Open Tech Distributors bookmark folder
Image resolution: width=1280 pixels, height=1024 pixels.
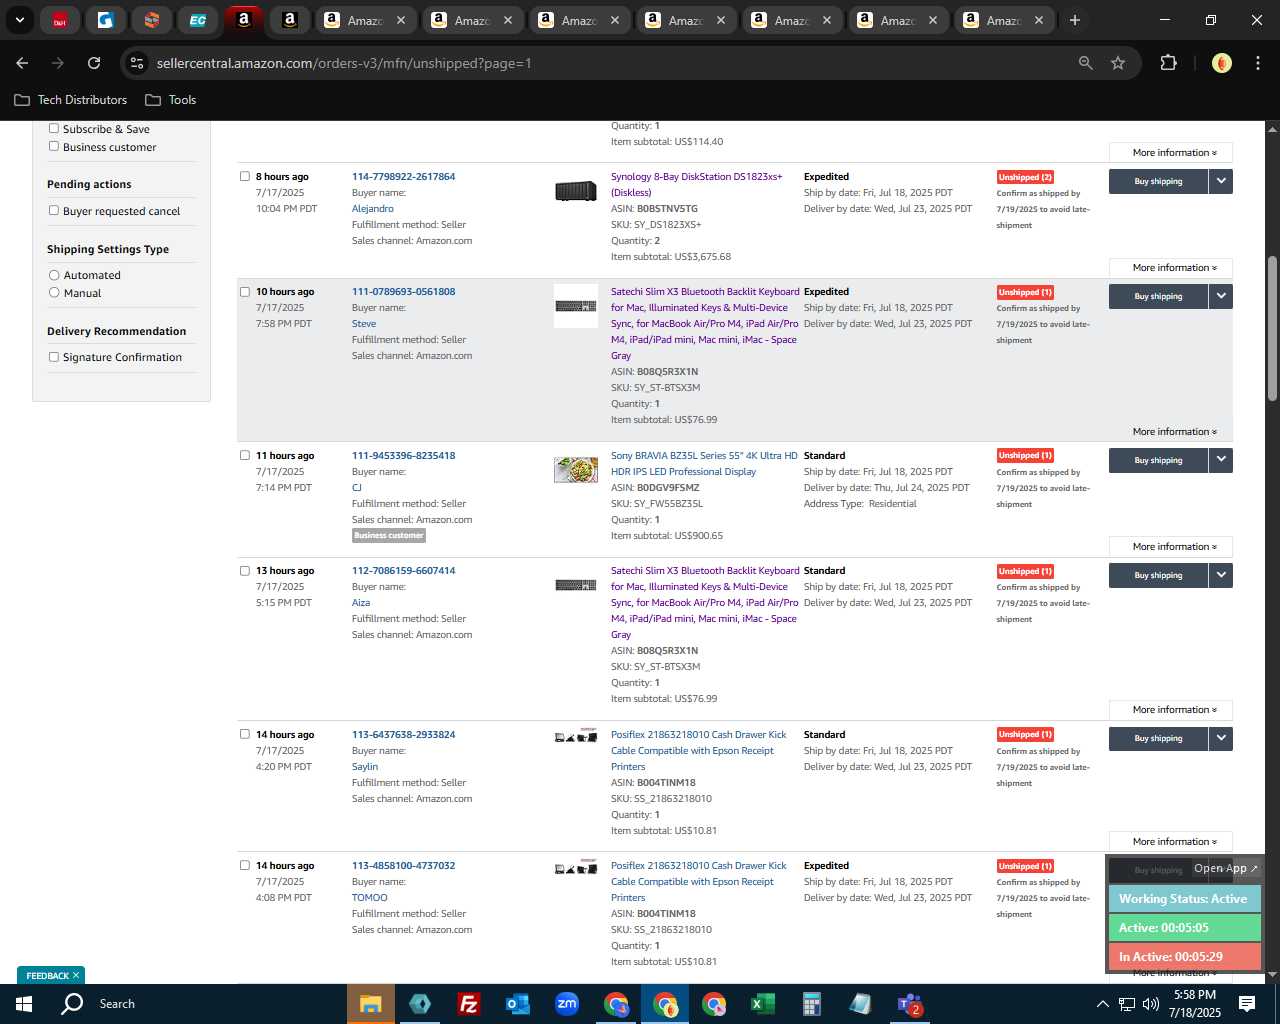click(71, 100)
